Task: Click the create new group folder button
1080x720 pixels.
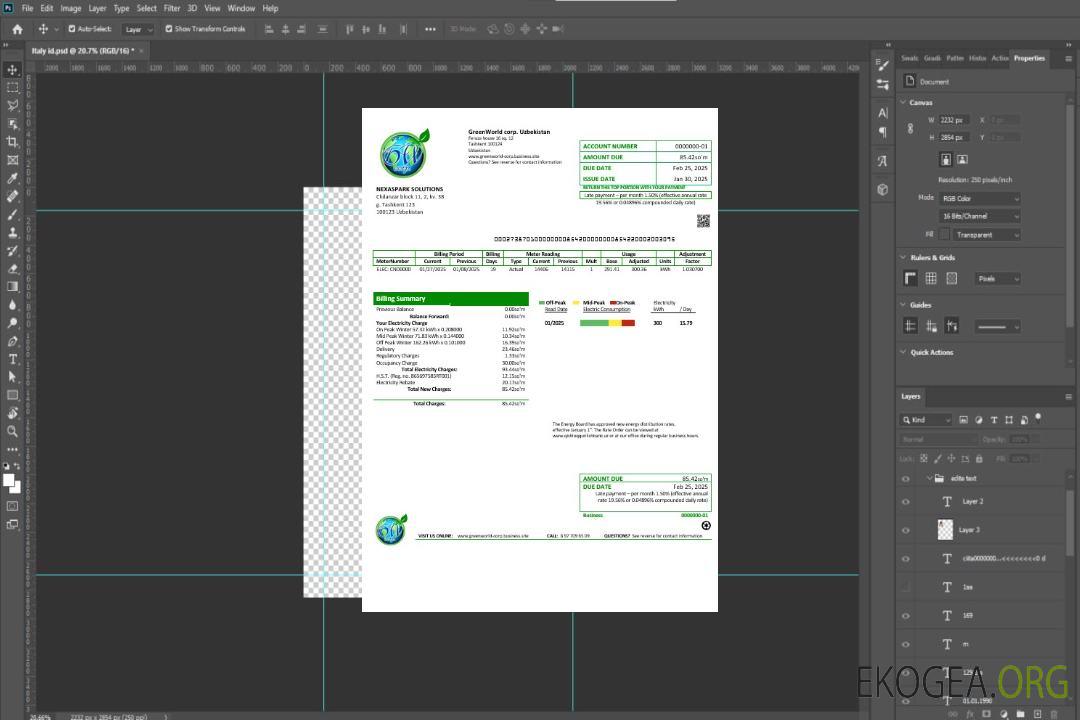Action: (x=1020, y=714)
